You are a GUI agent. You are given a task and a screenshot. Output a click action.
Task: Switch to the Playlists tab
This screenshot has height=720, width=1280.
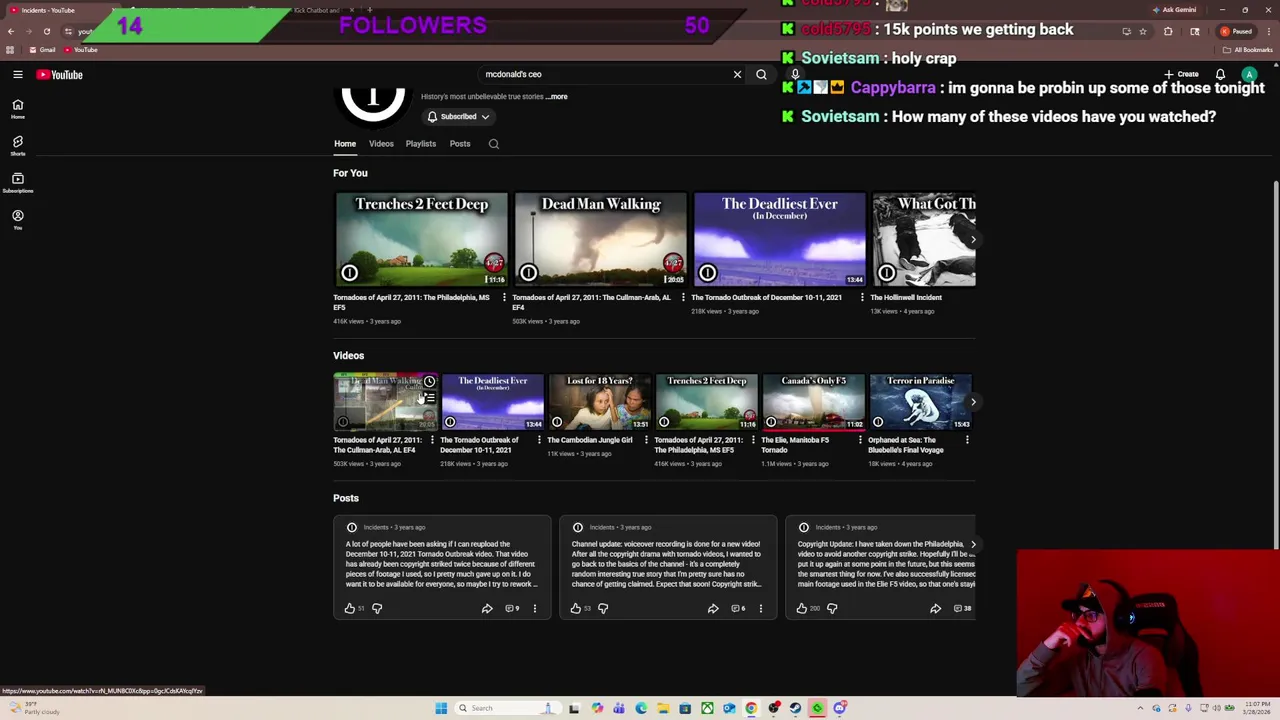point(421,144)
